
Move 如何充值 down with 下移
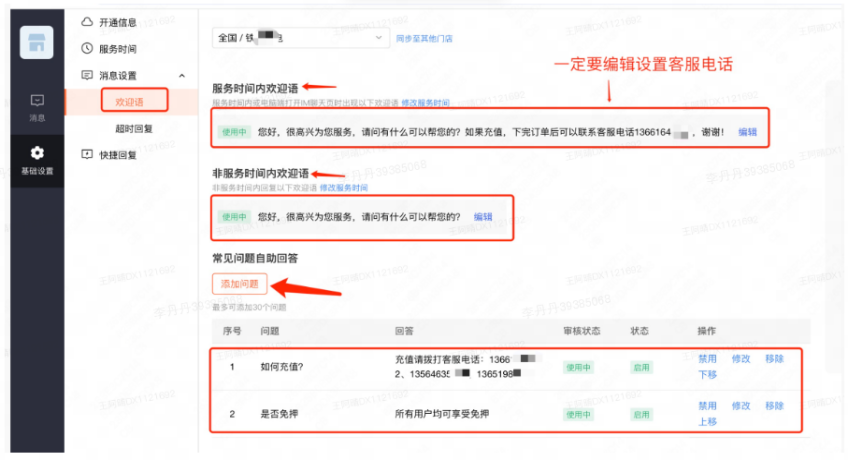pyautogui.click(x=707, y=374)
